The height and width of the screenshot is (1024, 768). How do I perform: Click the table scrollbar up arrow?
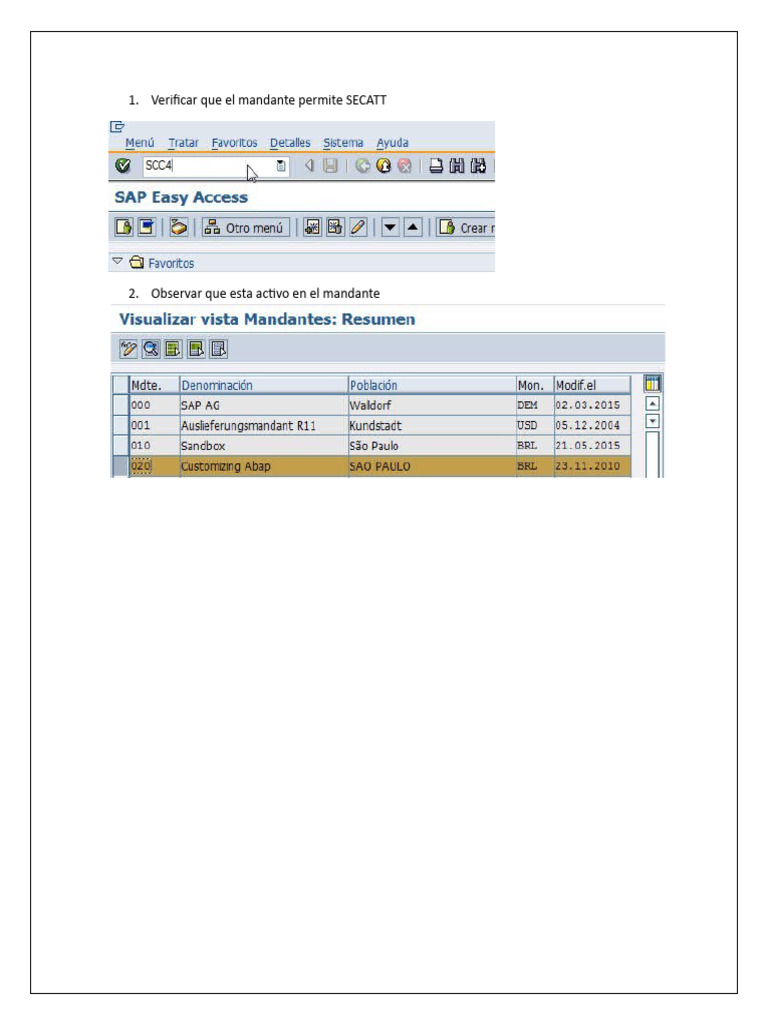(652, 404)
